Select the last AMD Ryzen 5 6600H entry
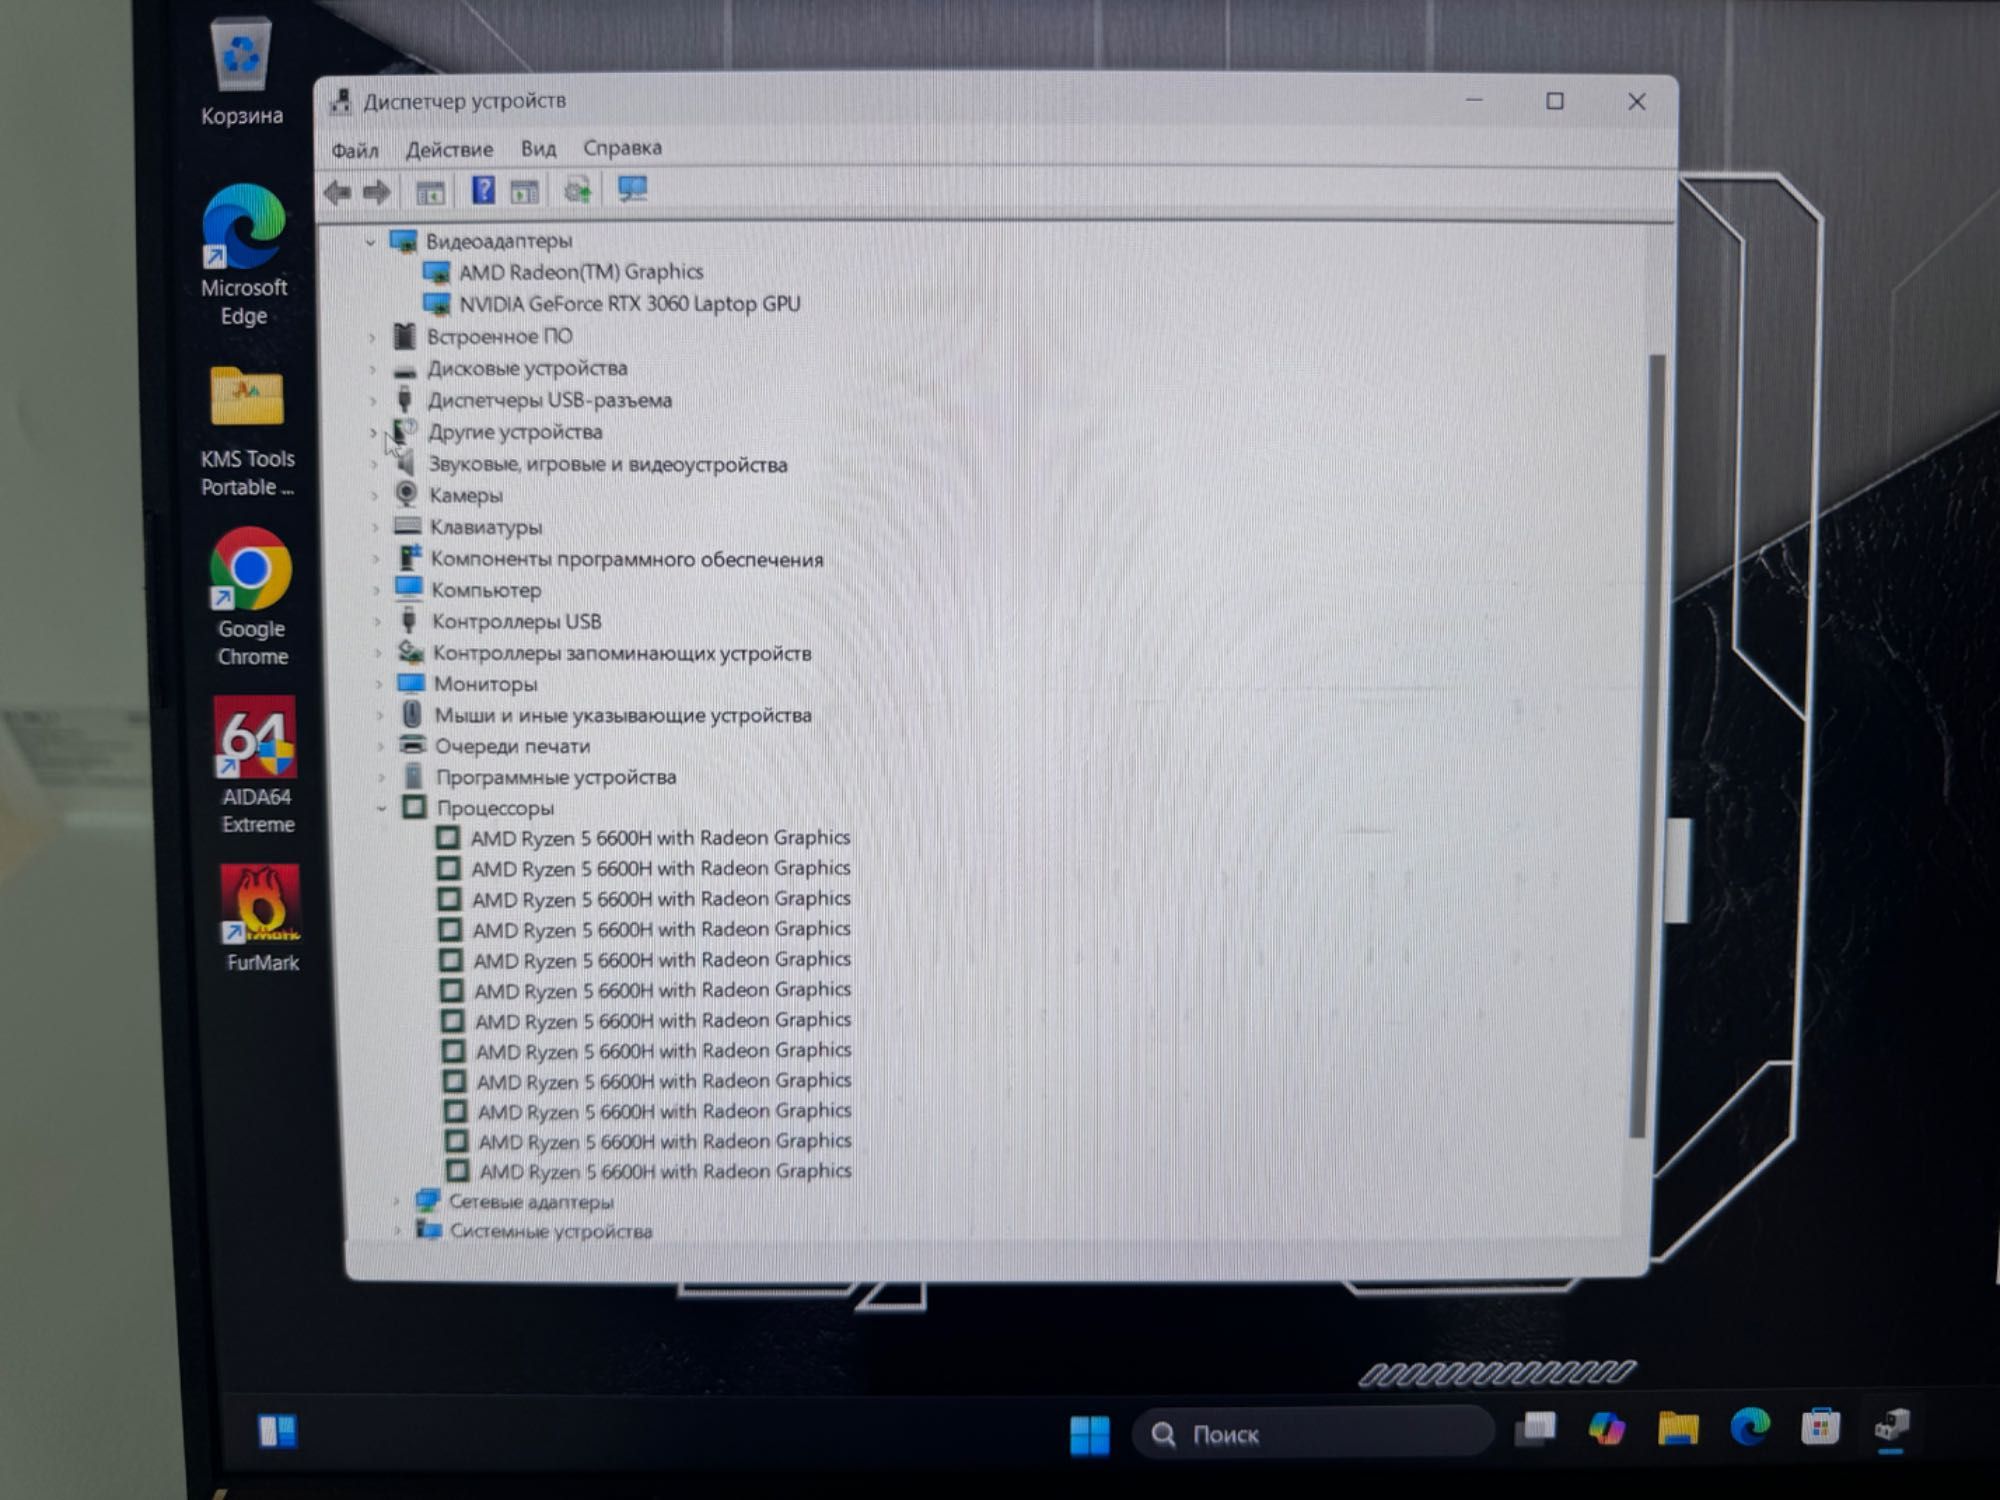2000x1500 pixels. 665,1171
